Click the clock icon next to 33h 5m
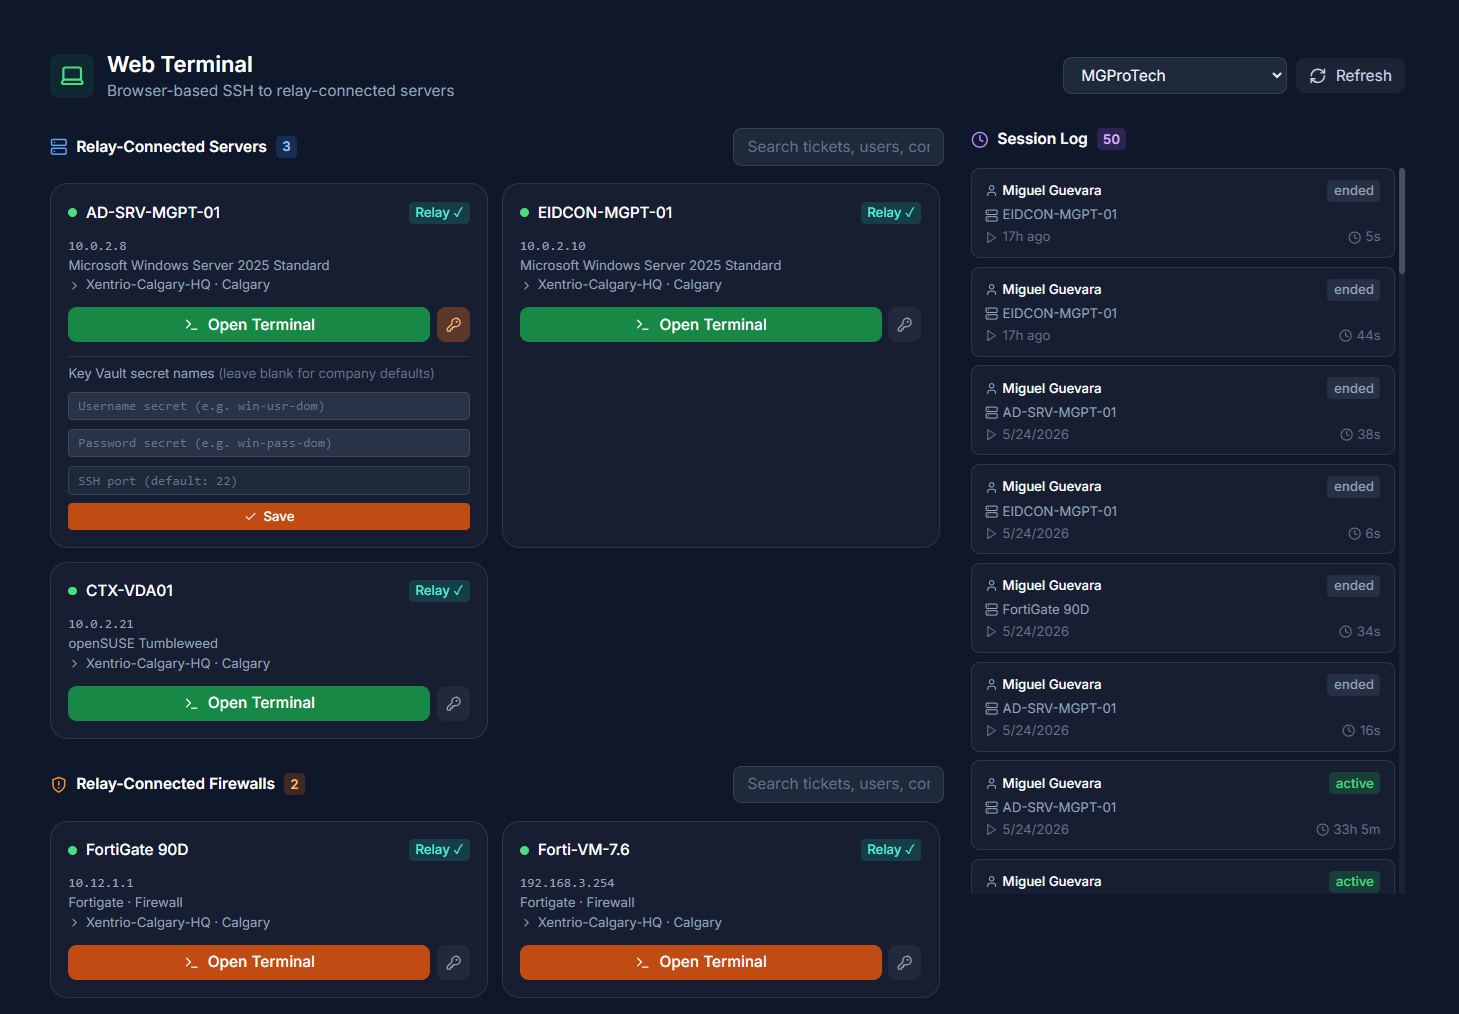The height and width of the screenshot is (1014, 1459). coord(1322,830)
